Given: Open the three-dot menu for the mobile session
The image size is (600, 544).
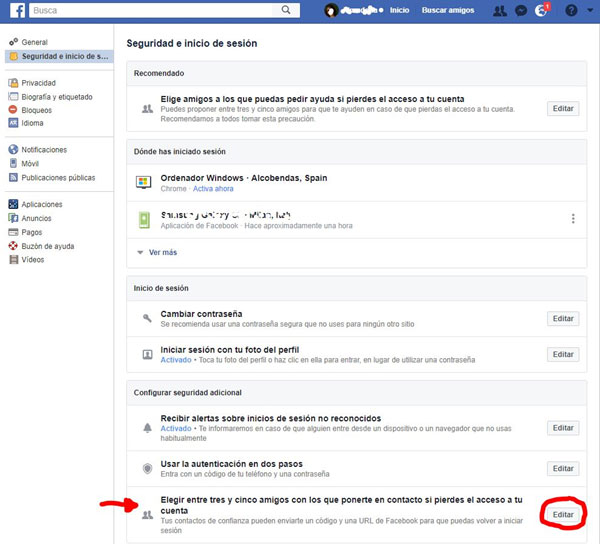Looking at the screenshot, I should 573,219.
